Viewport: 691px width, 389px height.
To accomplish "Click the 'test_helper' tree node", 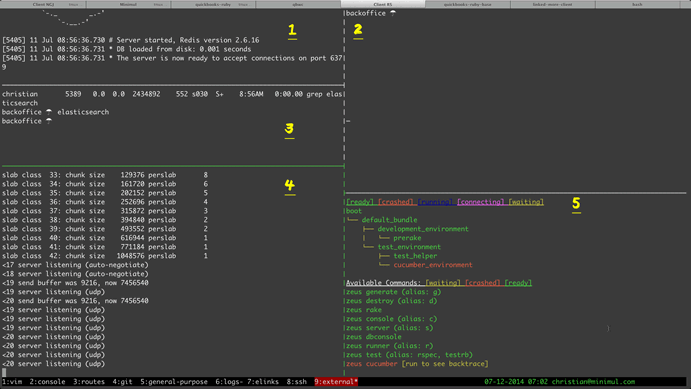I will coord(415,256).
